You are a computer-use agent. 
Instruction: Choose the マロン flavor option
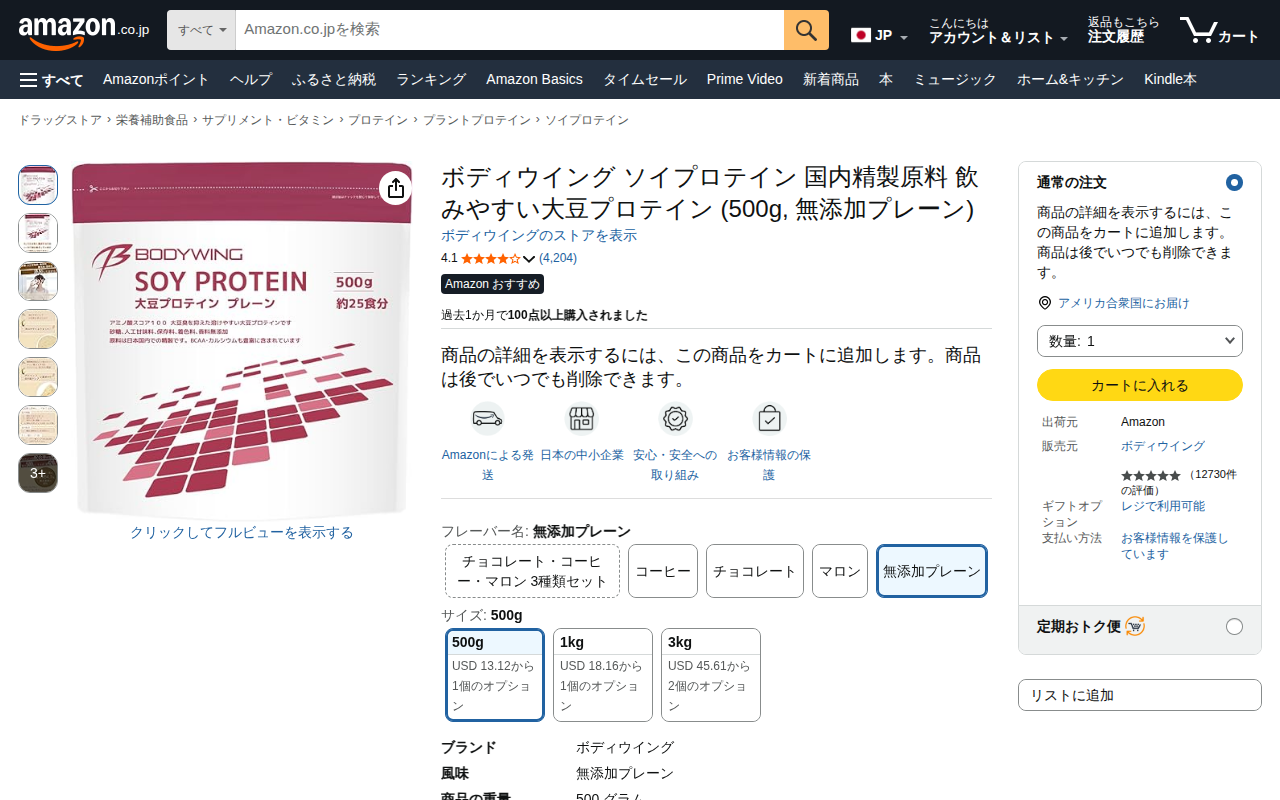click(x=840, y=571)
